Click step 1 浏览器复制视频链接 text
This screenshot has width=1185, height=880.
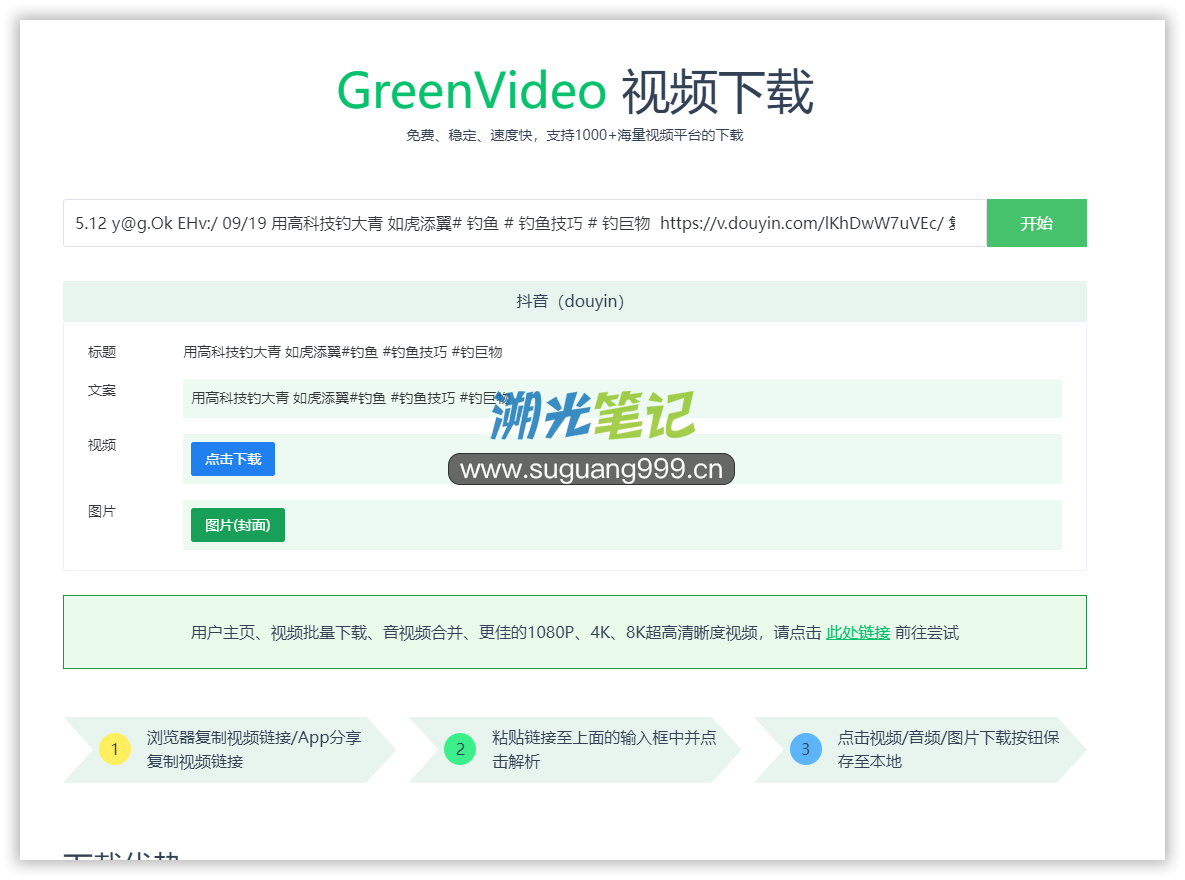point(254,749)
